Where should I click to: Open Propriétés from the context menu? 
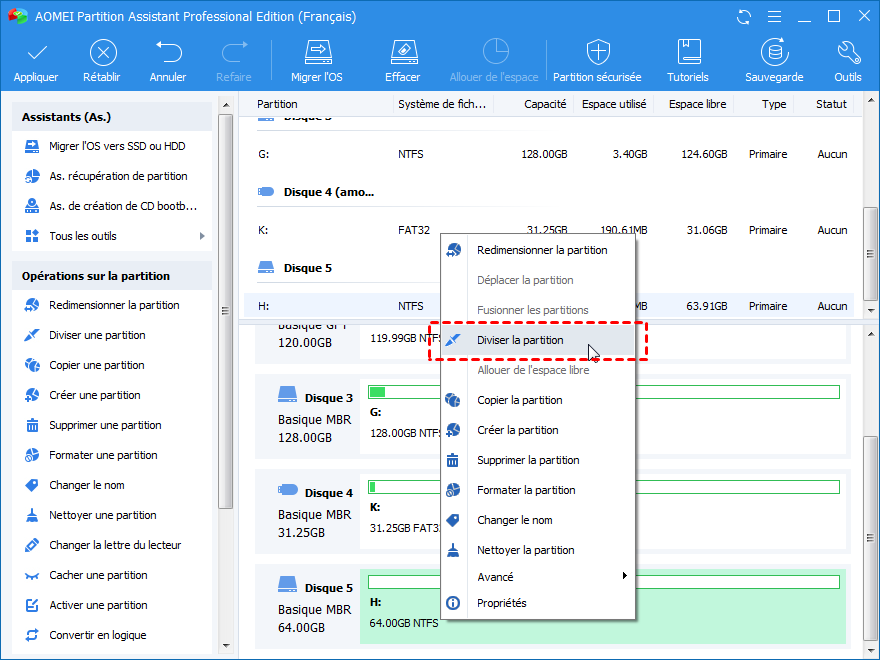point(501,603)
